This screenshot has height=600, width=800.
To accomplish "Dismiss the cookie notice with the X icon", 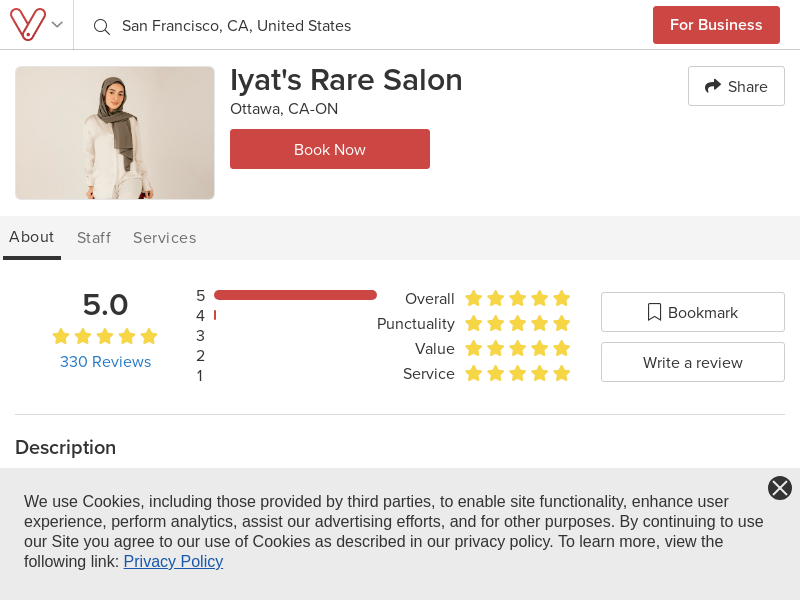I will click(x=780, y=488).
